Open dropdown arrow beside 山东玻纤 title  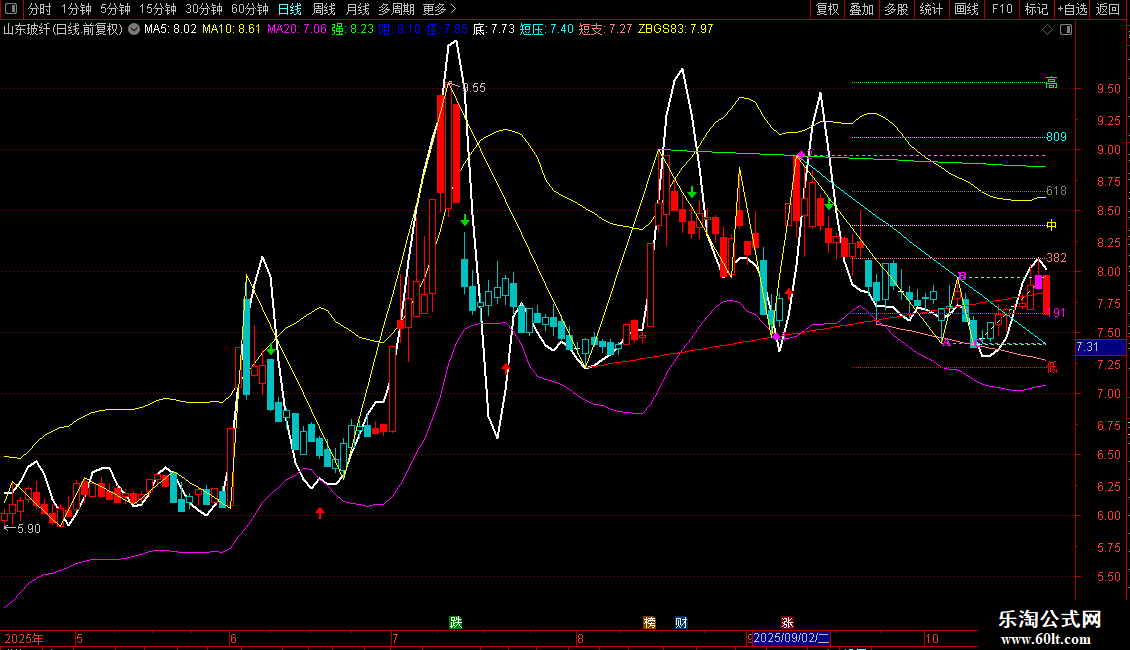(x=134, y=30)
